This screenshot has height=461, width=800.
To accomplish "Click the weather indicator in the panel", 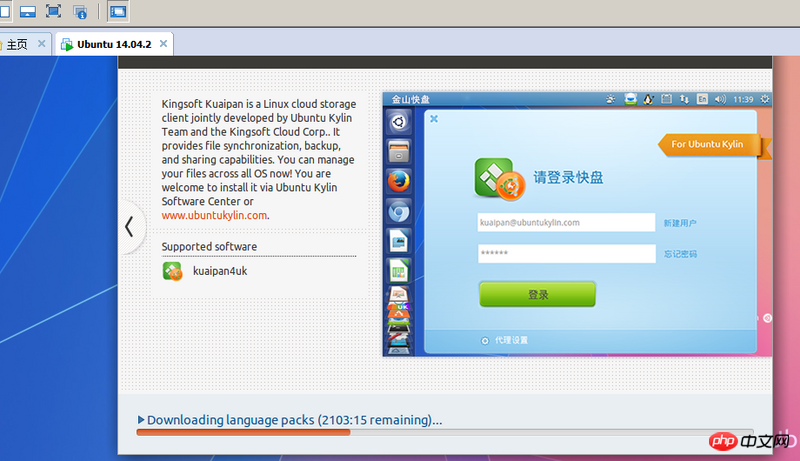I will [610, 99].
